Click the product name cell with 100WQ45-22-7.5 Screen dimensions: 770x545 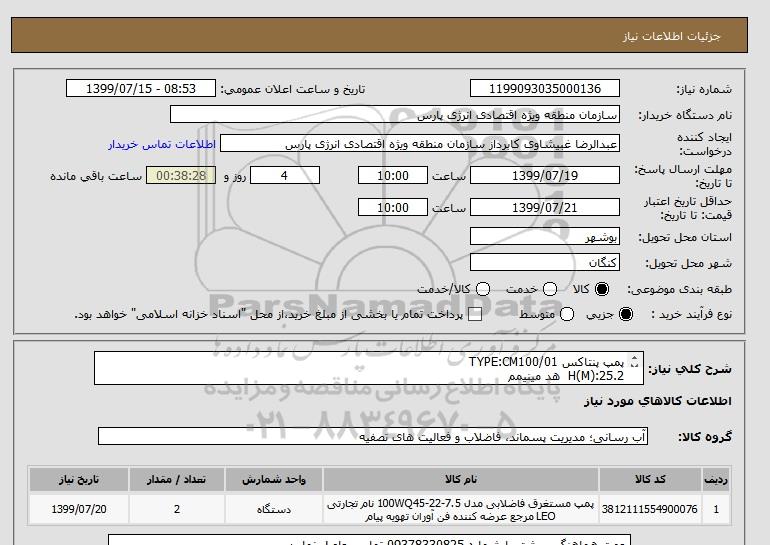461,510
